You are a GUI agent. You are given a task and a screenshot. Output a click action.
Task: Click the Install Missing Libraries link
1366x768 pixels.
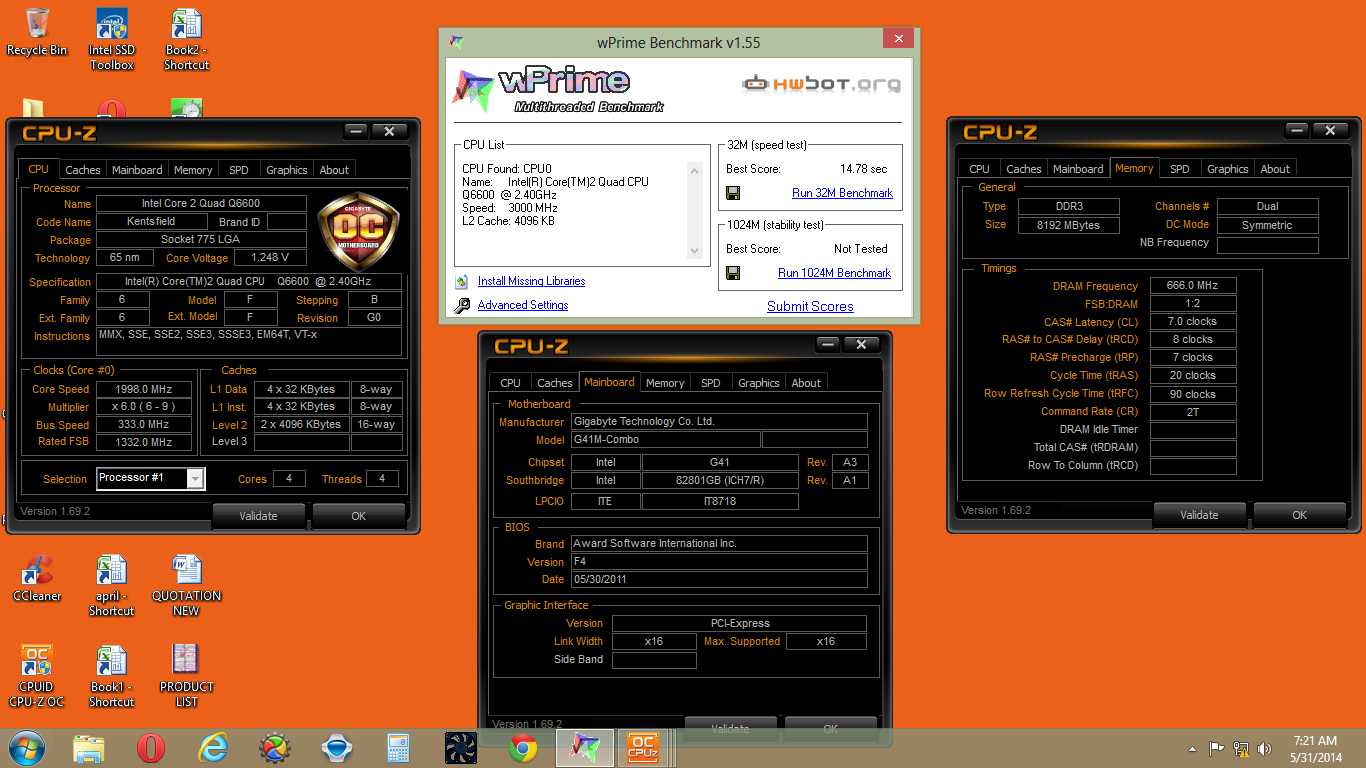pyautogui.click(x=531, y=282)
